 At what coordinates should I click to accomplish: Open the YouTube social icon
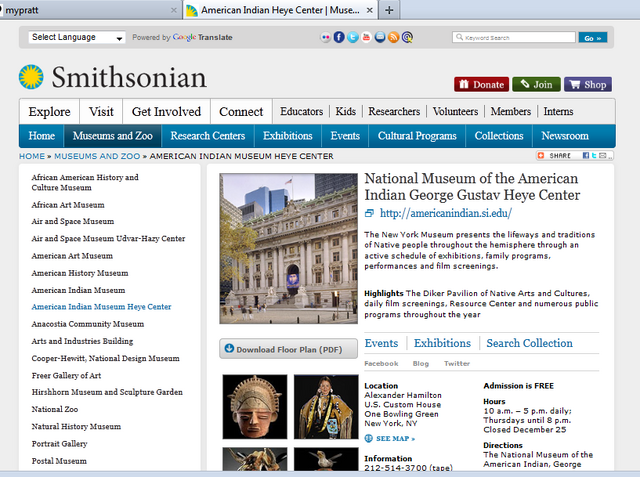(366, 37)
